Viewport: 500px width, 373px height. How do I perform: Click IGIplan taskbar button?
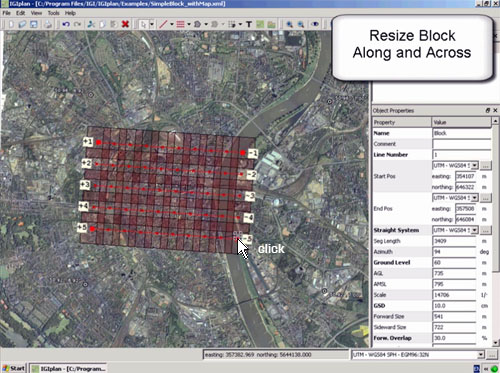68,368
